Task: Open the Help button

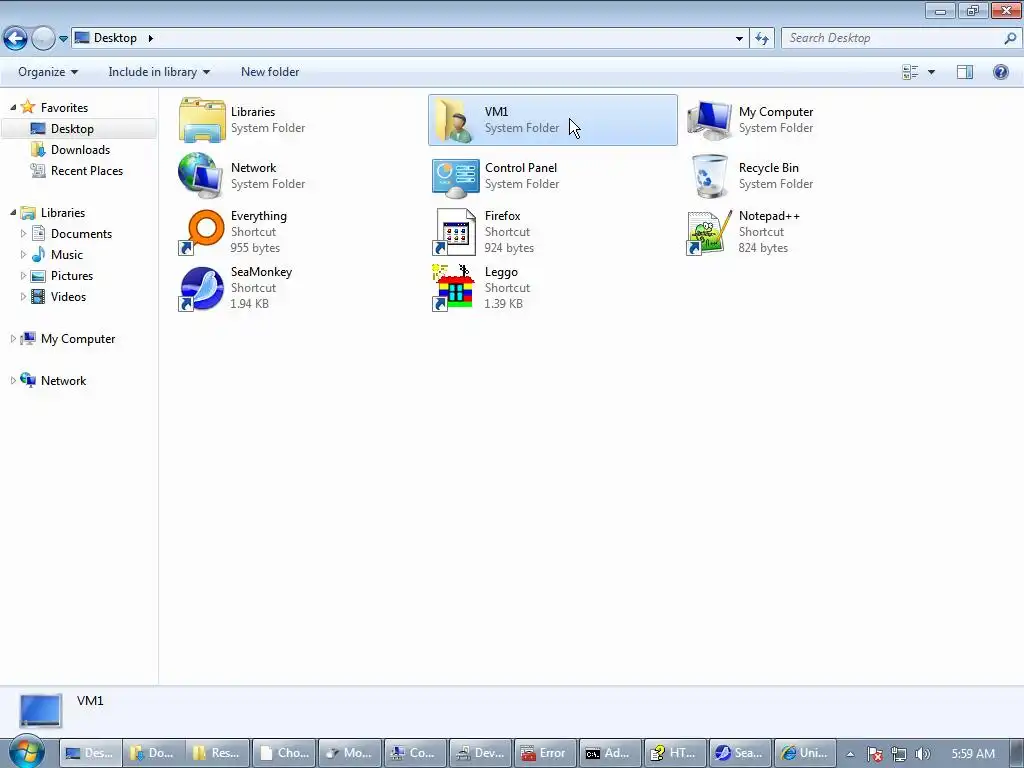Action: tap(1000, 72)
